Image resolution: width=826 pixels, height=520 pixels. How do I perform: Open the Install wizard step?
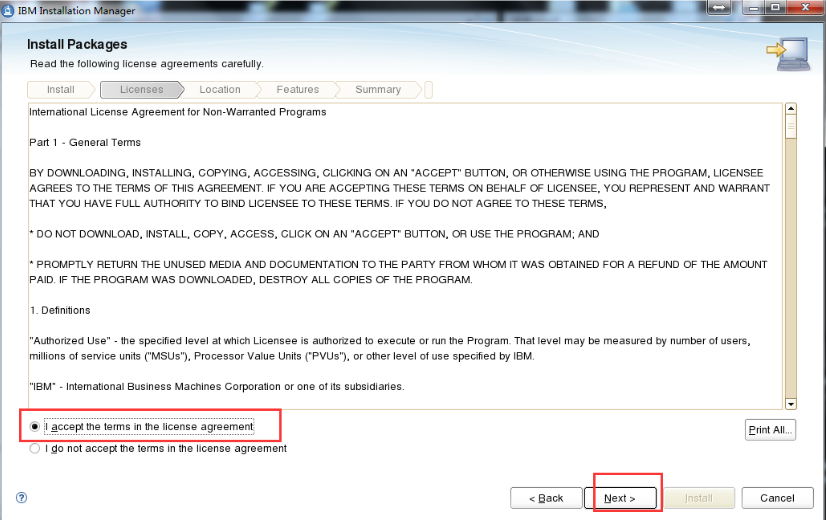click(x=61, y=90)
